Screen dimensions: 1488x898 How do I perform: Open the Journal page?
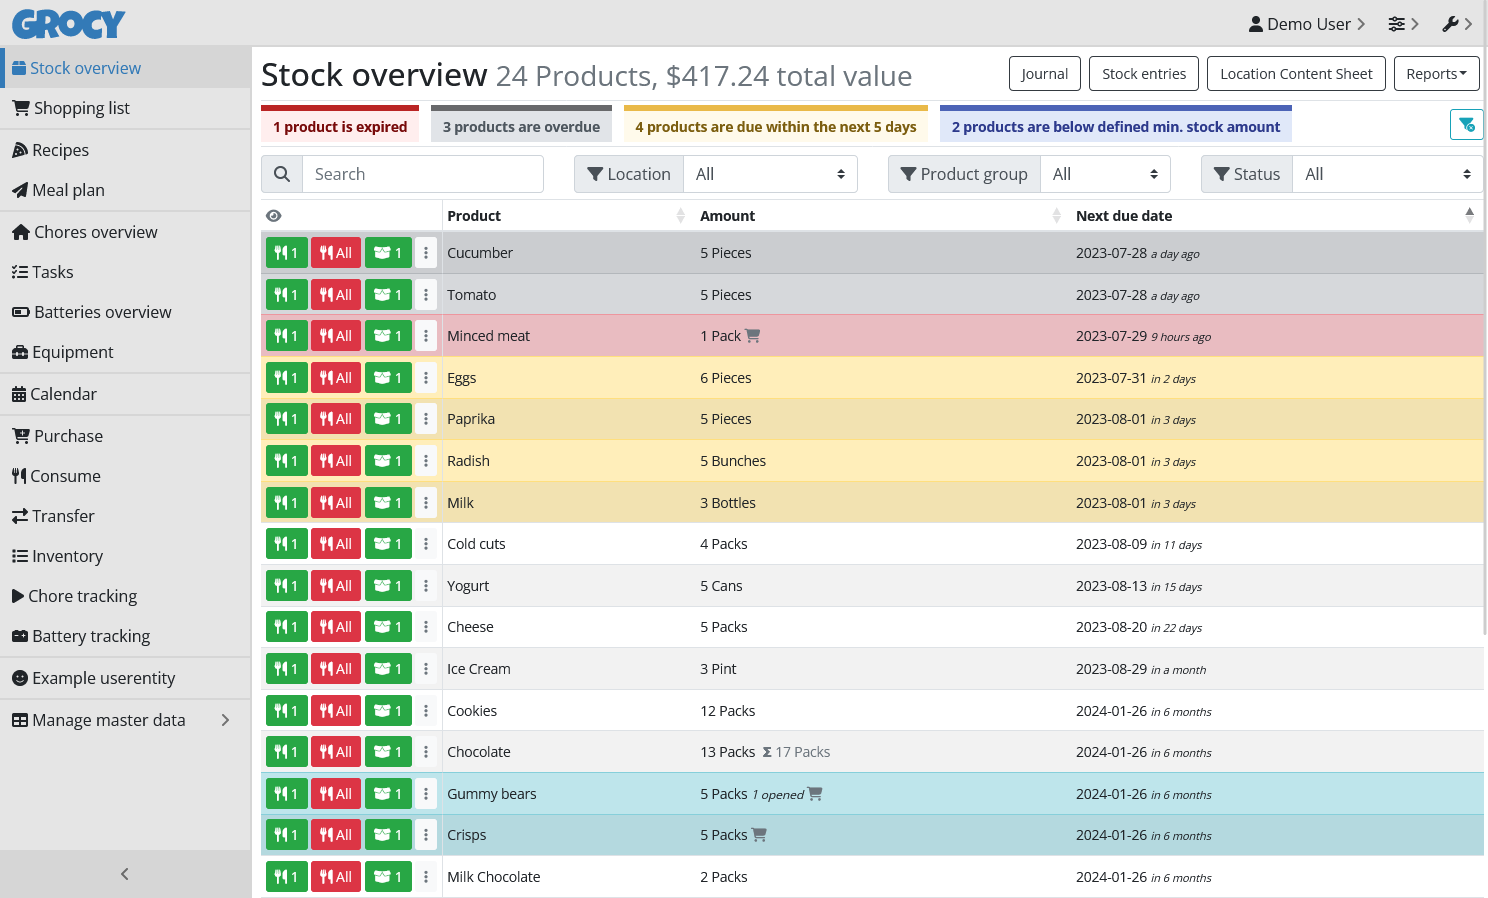(x=1045, y=74)
